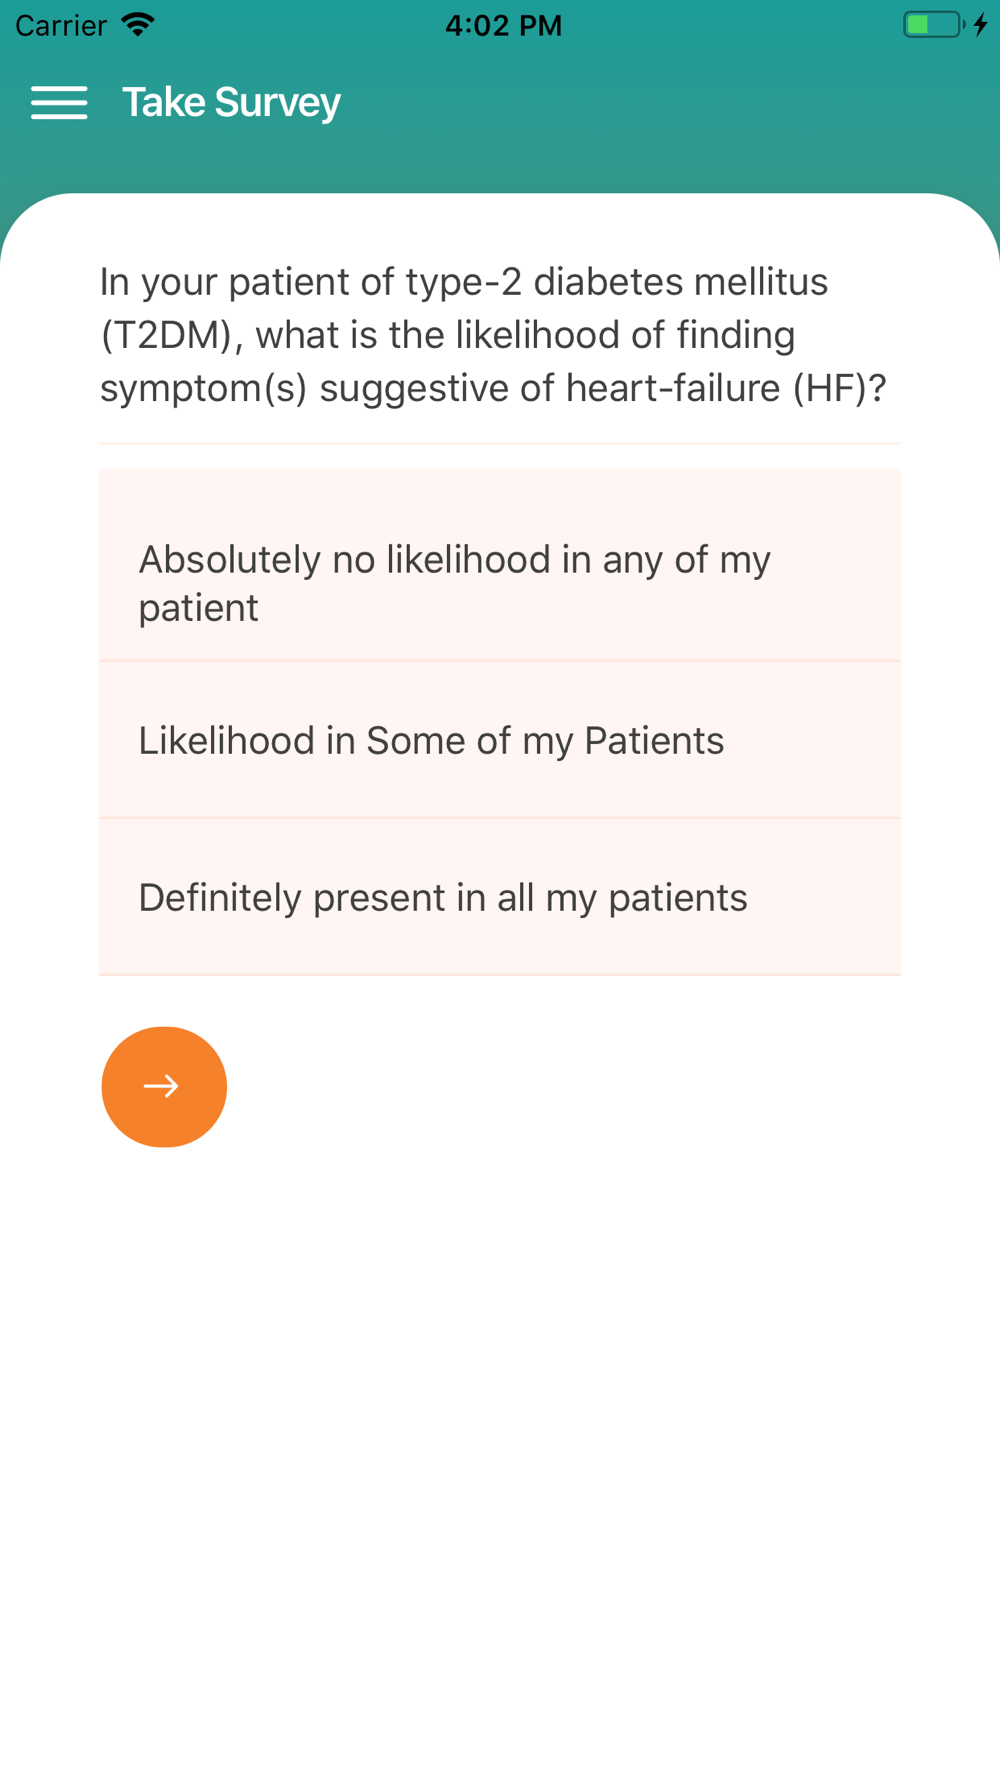This screenshot has height=1778, width=1000.
Task: Tap the Wi-Fi signal icon in status bar
Action: click(138, 25)
